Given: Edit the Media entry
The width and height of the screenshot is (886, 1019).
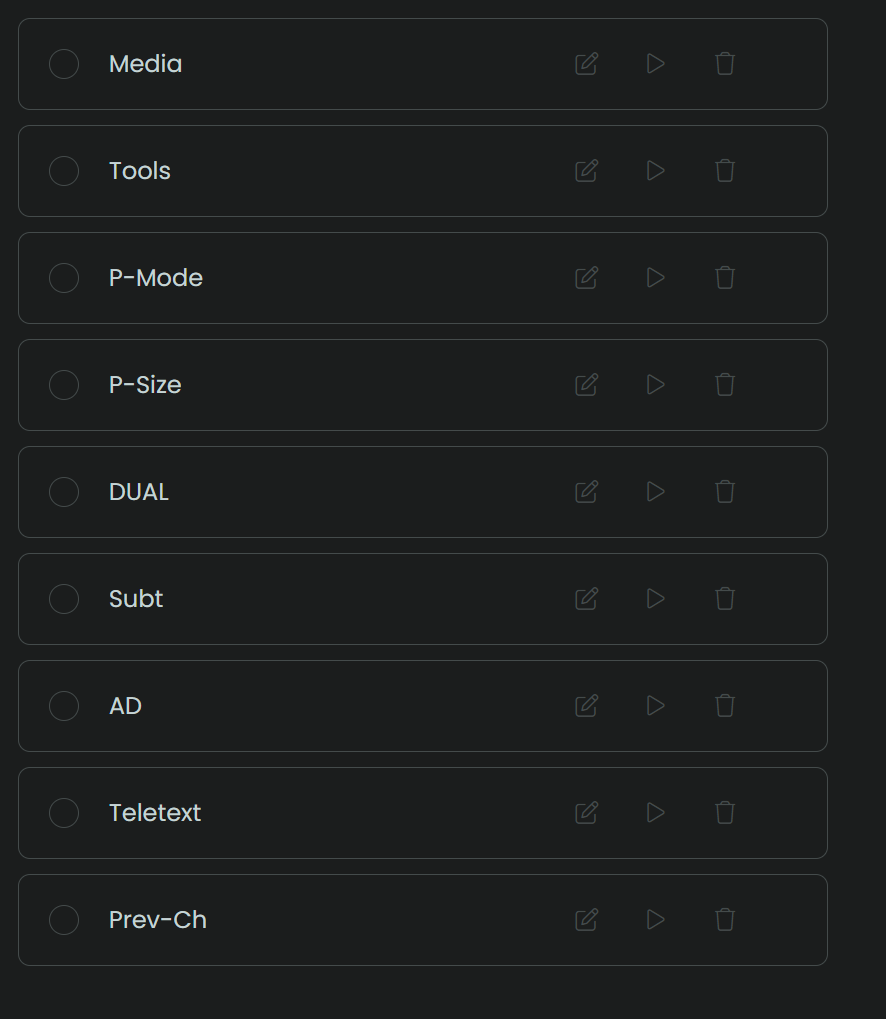Looking at the screenshot, I should 587,64.
